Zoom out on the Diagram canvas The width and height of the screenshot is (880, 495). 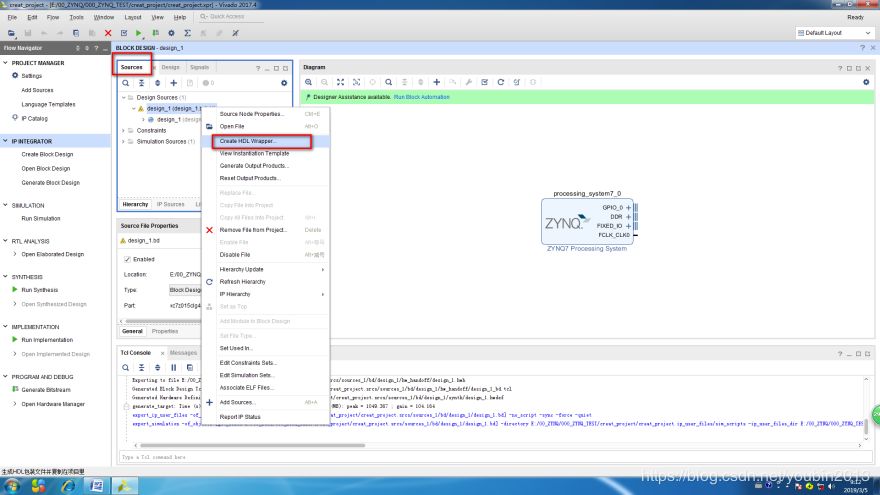324,82
